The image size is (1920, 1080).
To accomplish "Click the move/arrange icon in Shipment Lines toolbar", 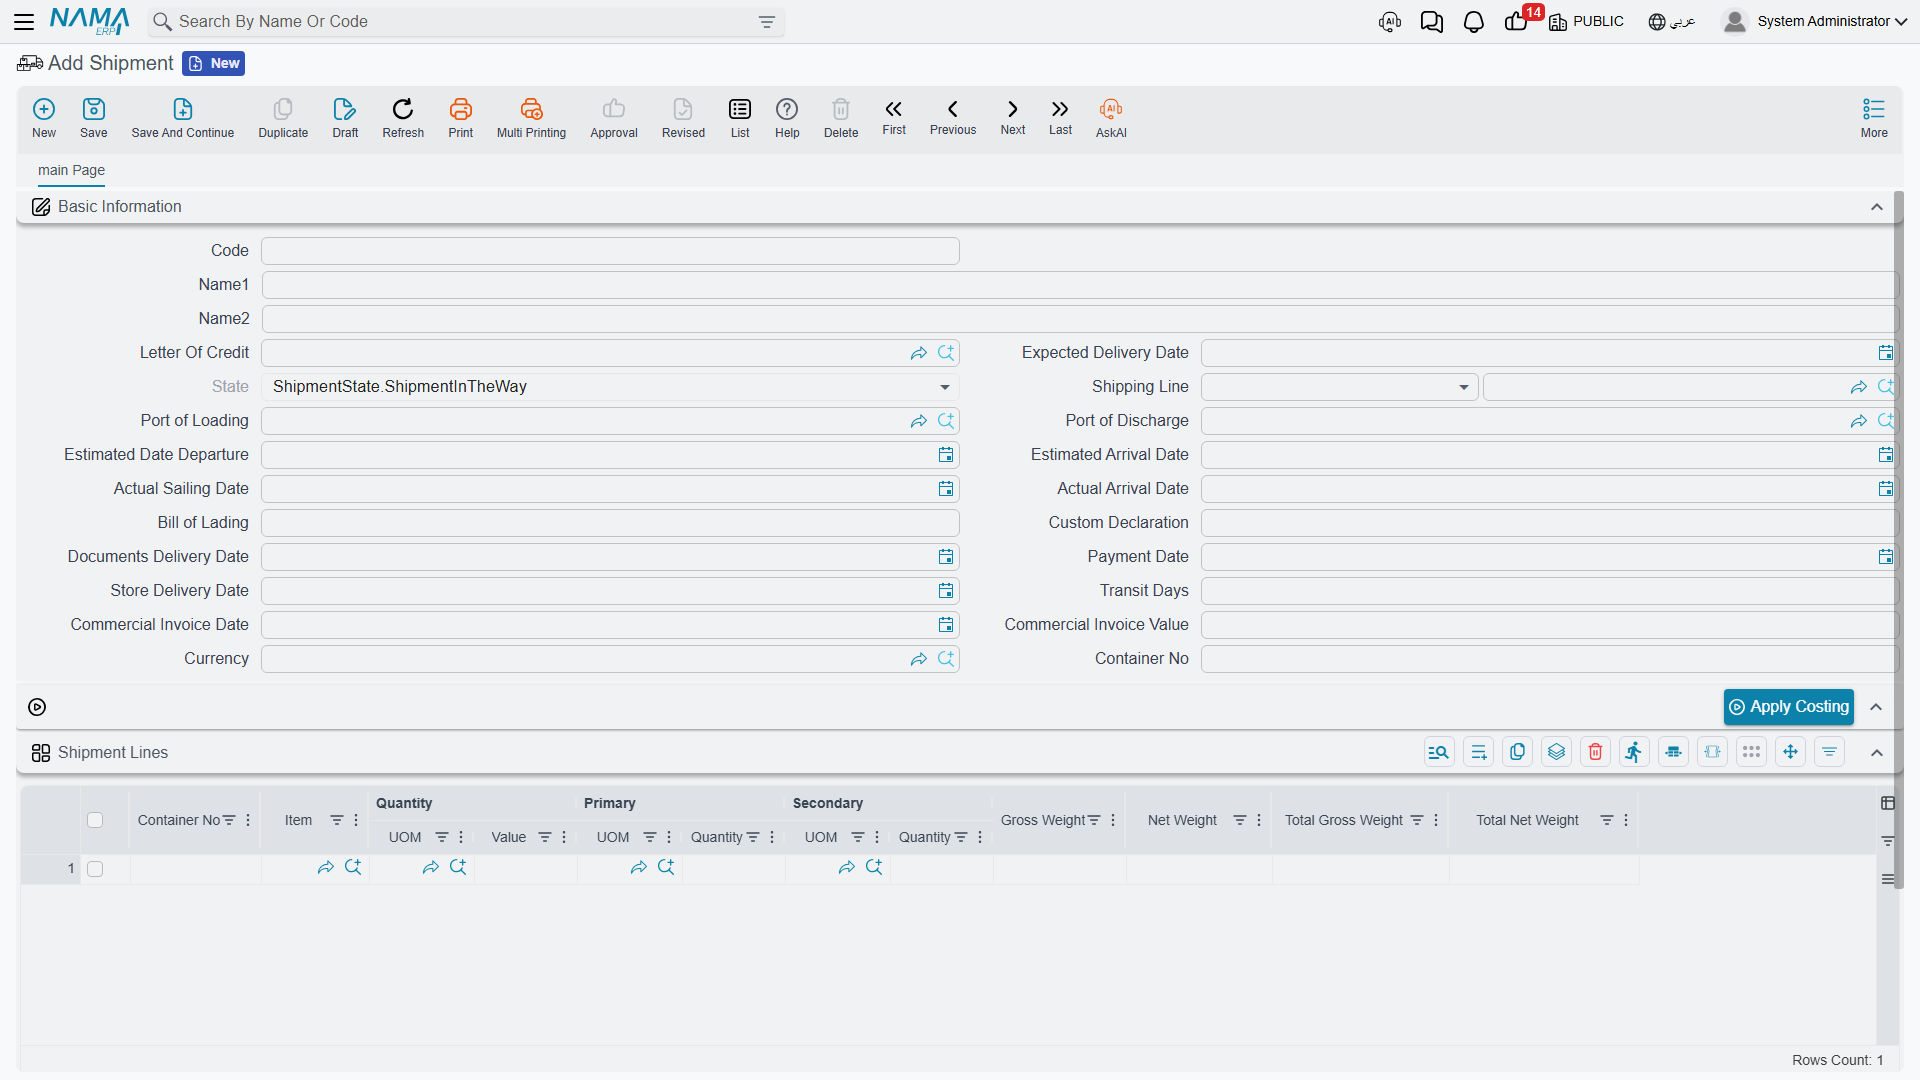I will pos(1791,752).
